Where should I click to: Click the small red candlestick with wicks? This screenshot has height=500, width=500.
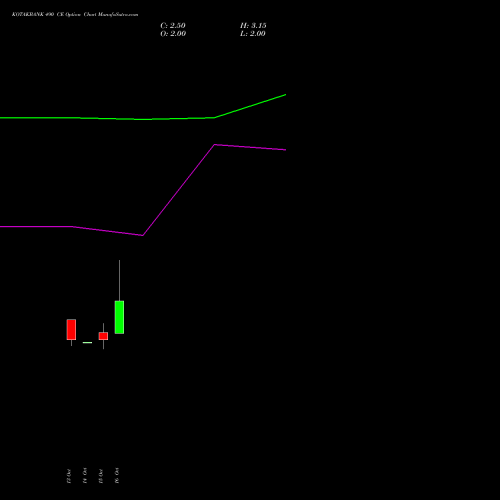(x=103, y=336)
